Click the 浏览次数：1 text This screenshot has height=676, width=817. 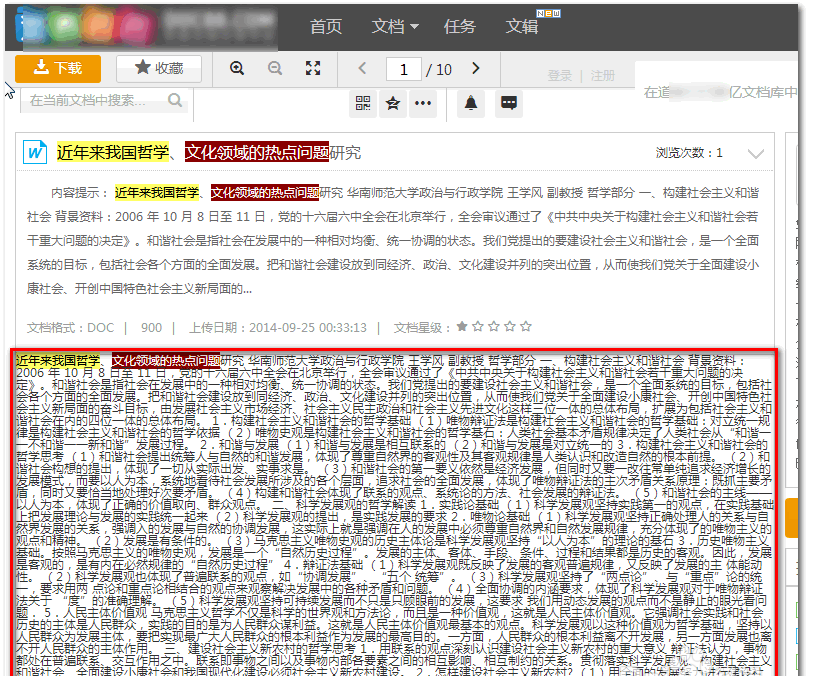point(689,153)
